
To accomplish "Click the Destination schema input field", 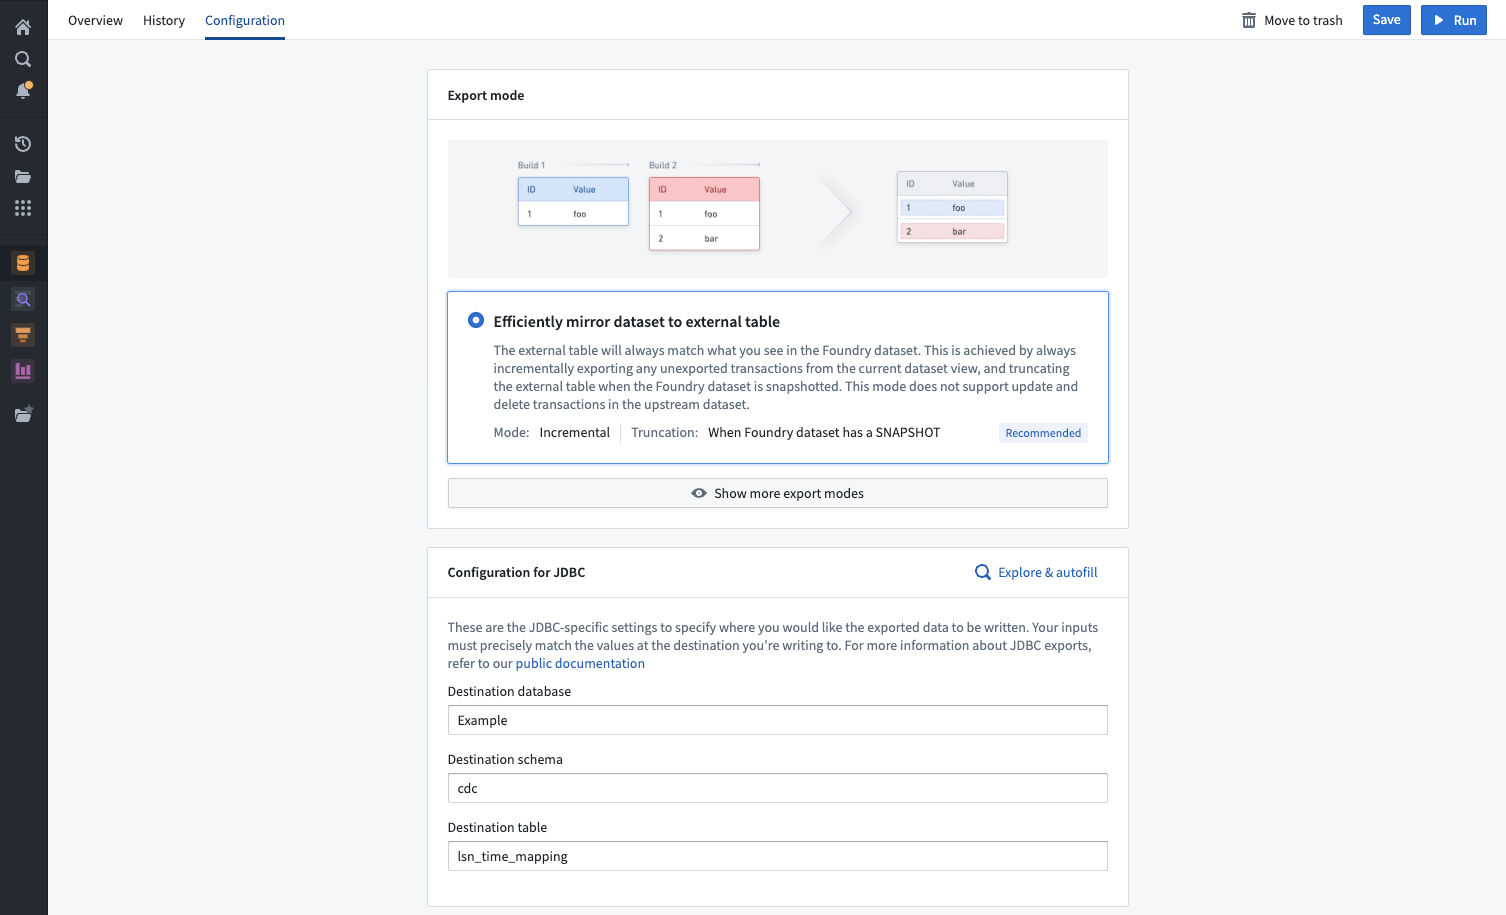I will coord(777,788).
